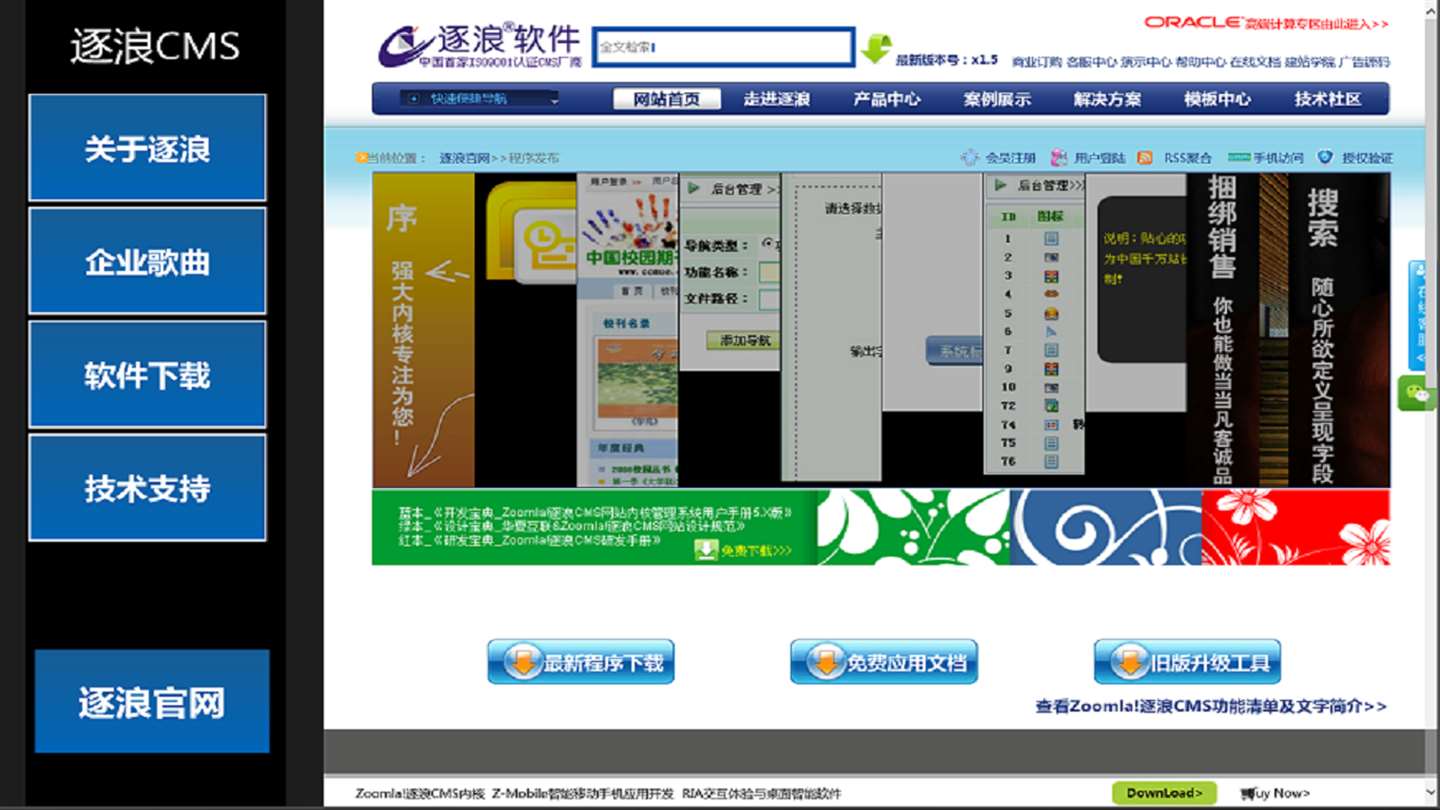Open the 演示中心 link
Image resolution: width=1440 pixels, height=810 pixels.
pos(1146,62)
